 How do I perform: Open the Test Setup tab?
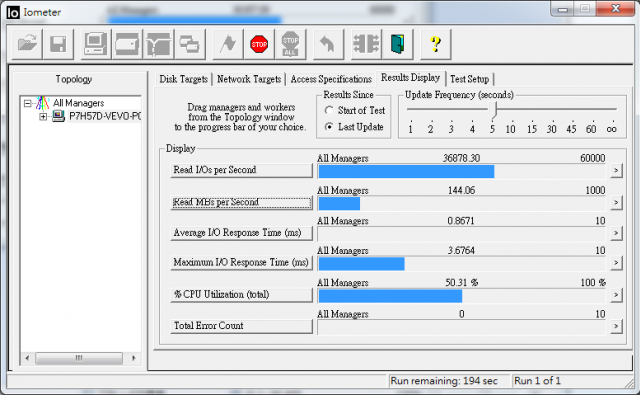coord(469,79)
